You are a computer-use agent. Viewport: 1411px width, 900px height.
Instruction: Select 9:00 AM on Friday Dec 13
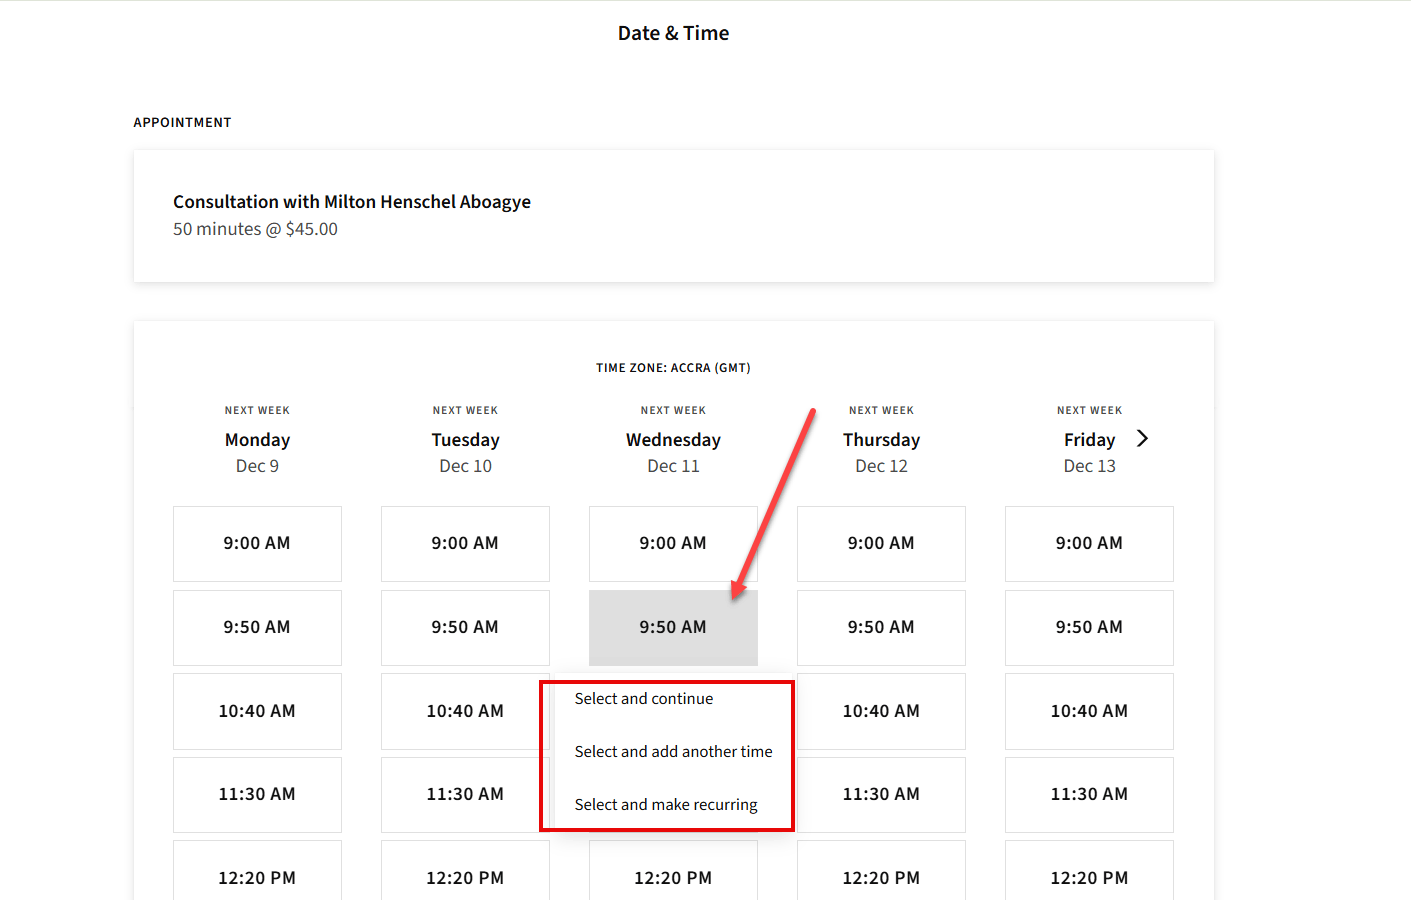(x=1089, y=543)
